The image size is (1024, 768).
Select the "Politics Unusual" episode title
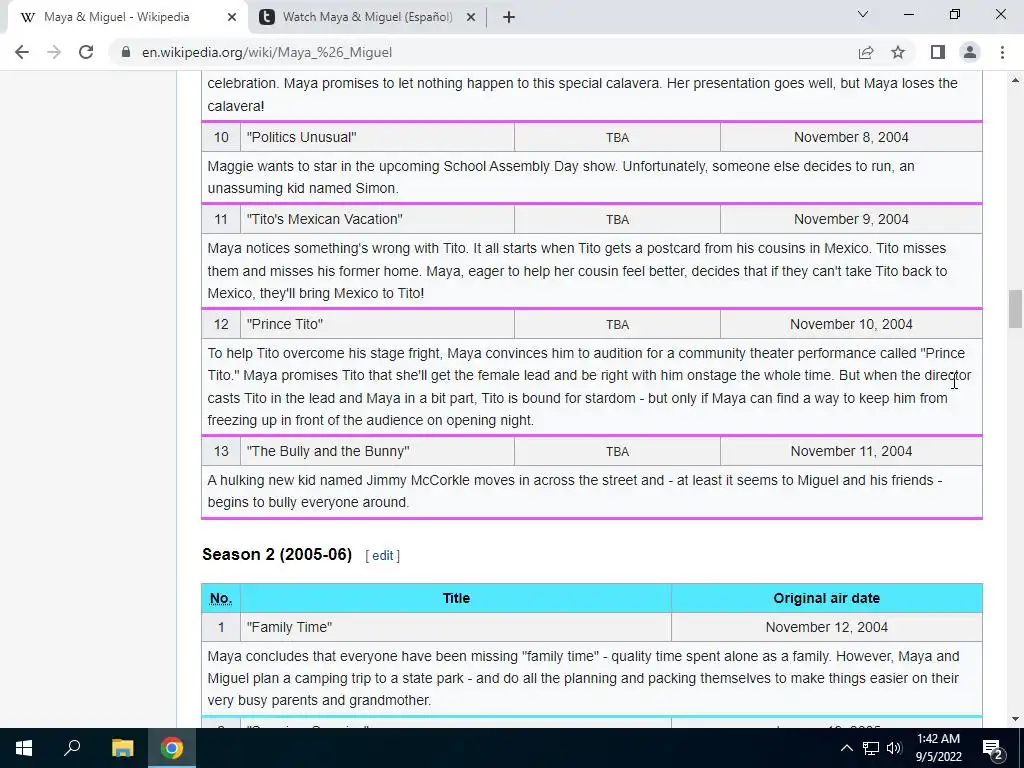(301, 137)
